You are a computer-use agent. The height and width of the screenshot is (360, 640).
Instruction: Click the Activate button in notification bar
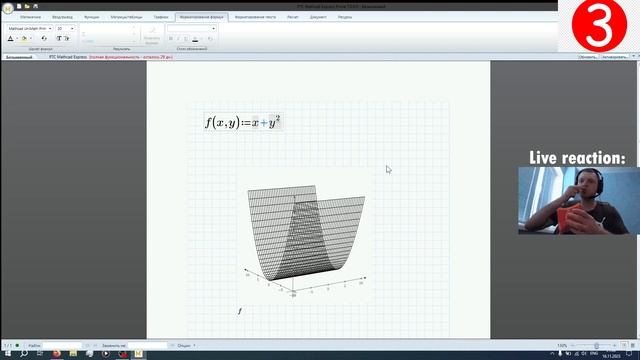click(x=615, y=57)
